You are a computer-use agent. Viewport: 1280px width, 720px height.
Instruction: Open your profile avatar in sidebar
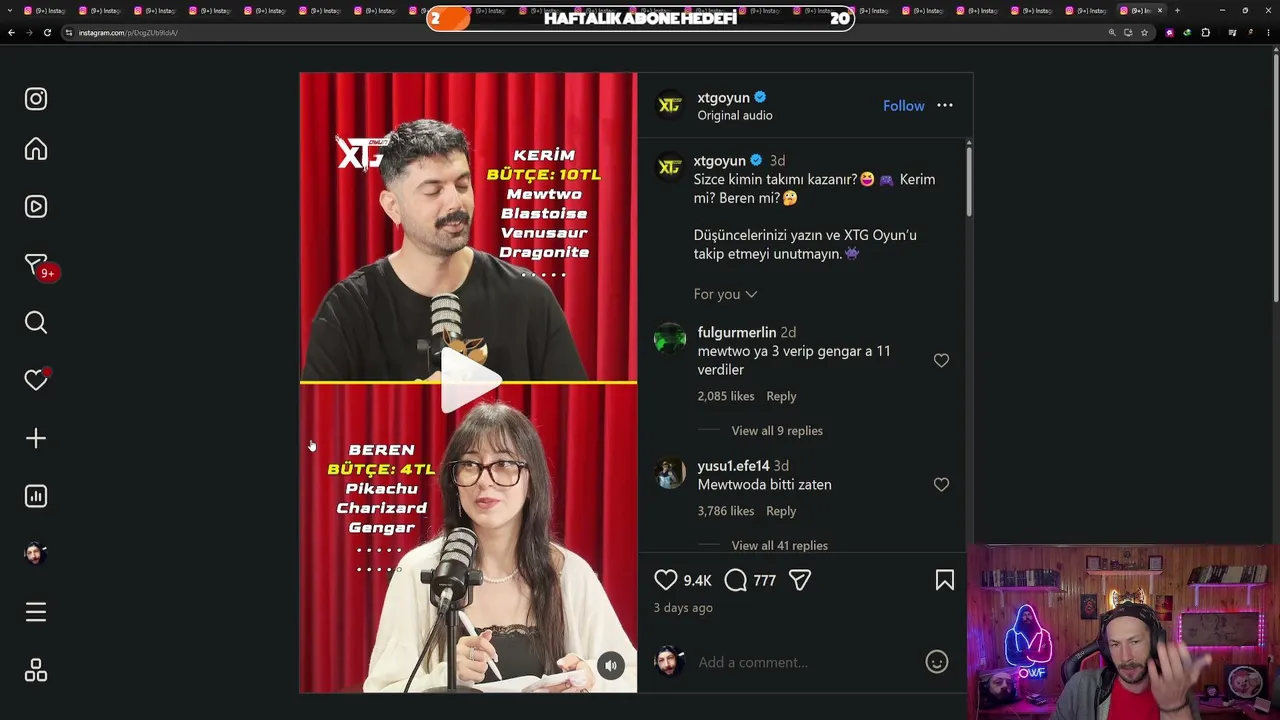(36, 554)
